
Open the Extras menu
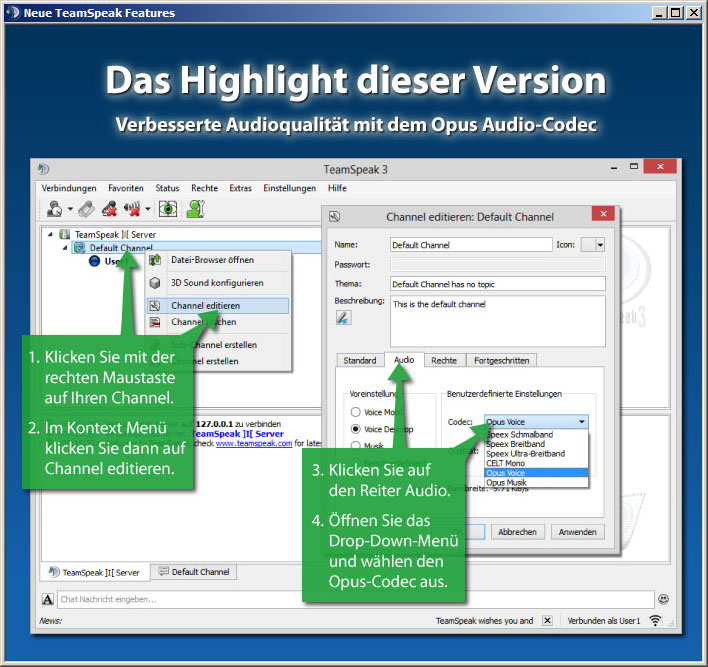[x=240, y=188]
